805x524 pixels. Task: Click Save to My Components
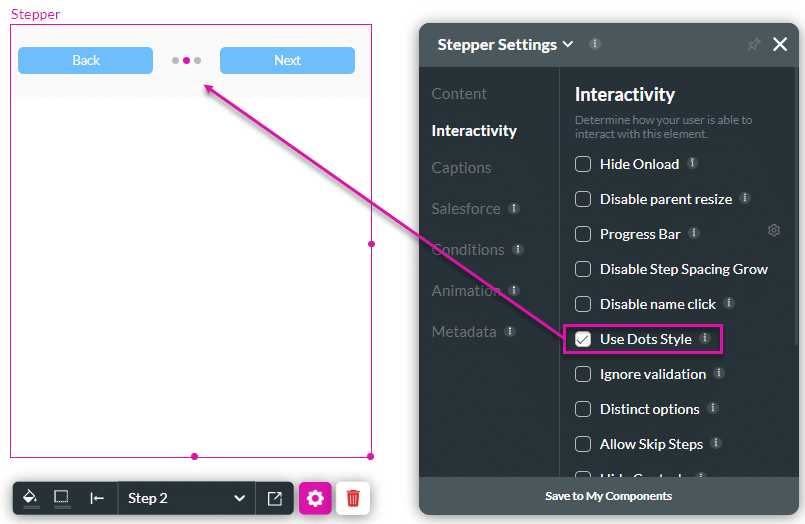pyautogui.click(x=608, y=496)
